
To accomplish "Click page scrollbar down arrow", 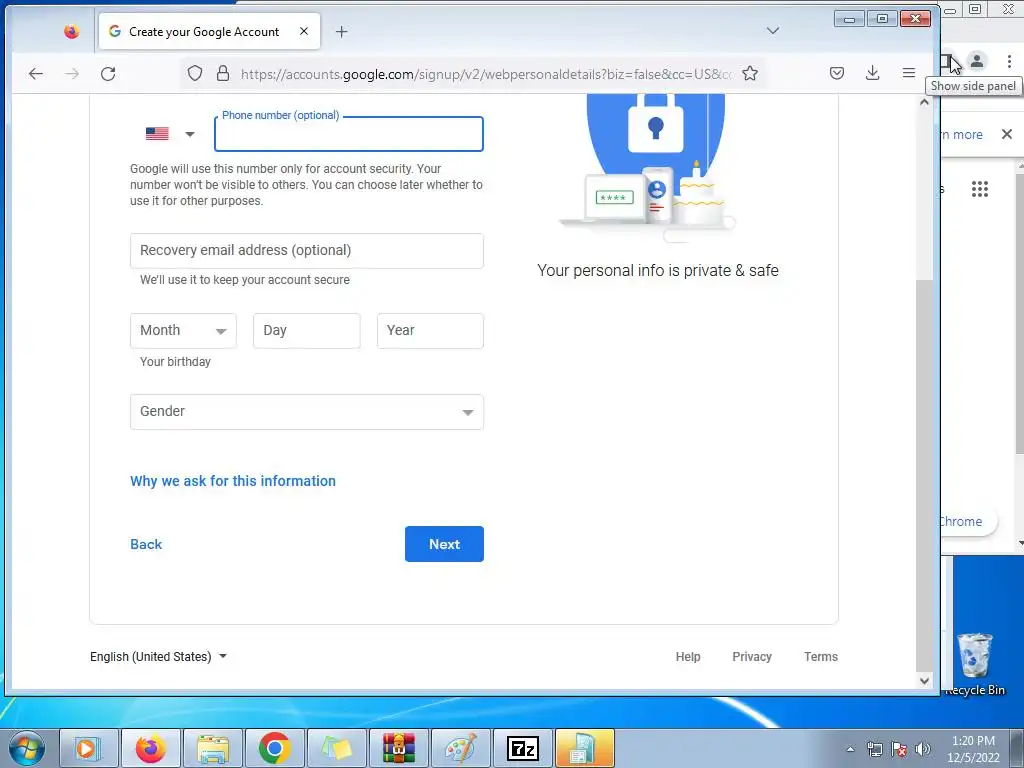I will pyautogui.click(x=924, y=680).
